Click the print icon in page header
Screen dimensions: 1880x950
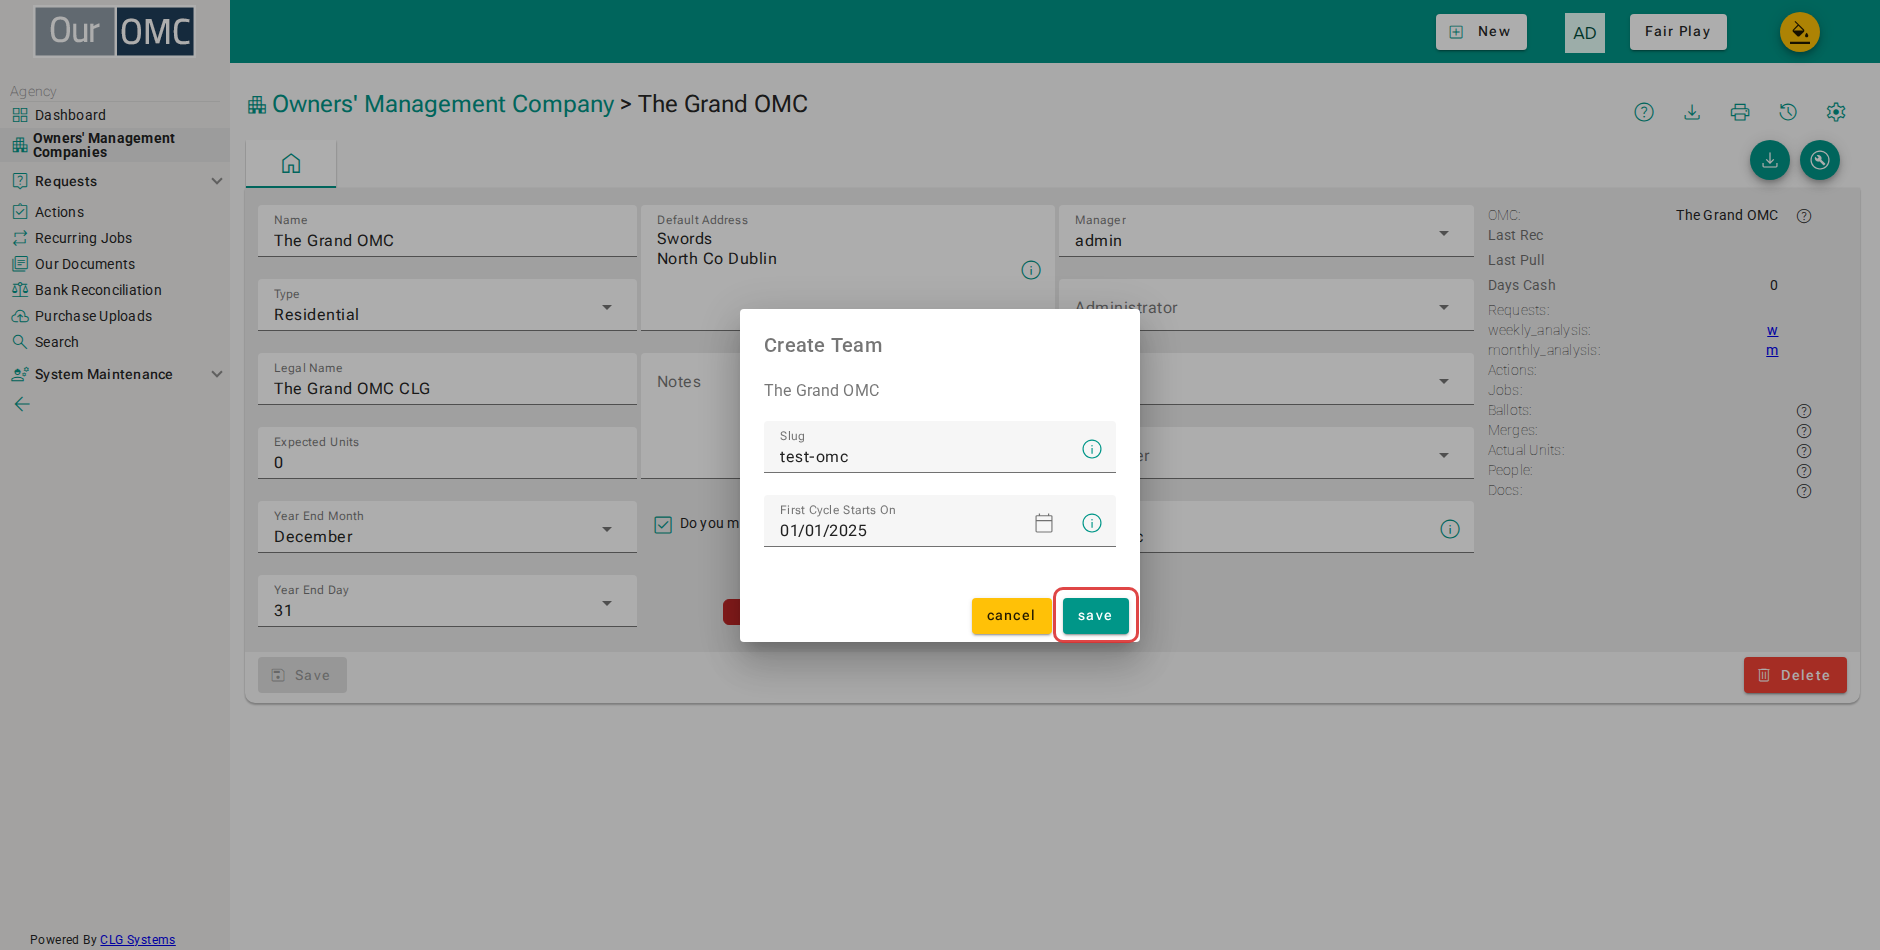tap(1740, 112)
